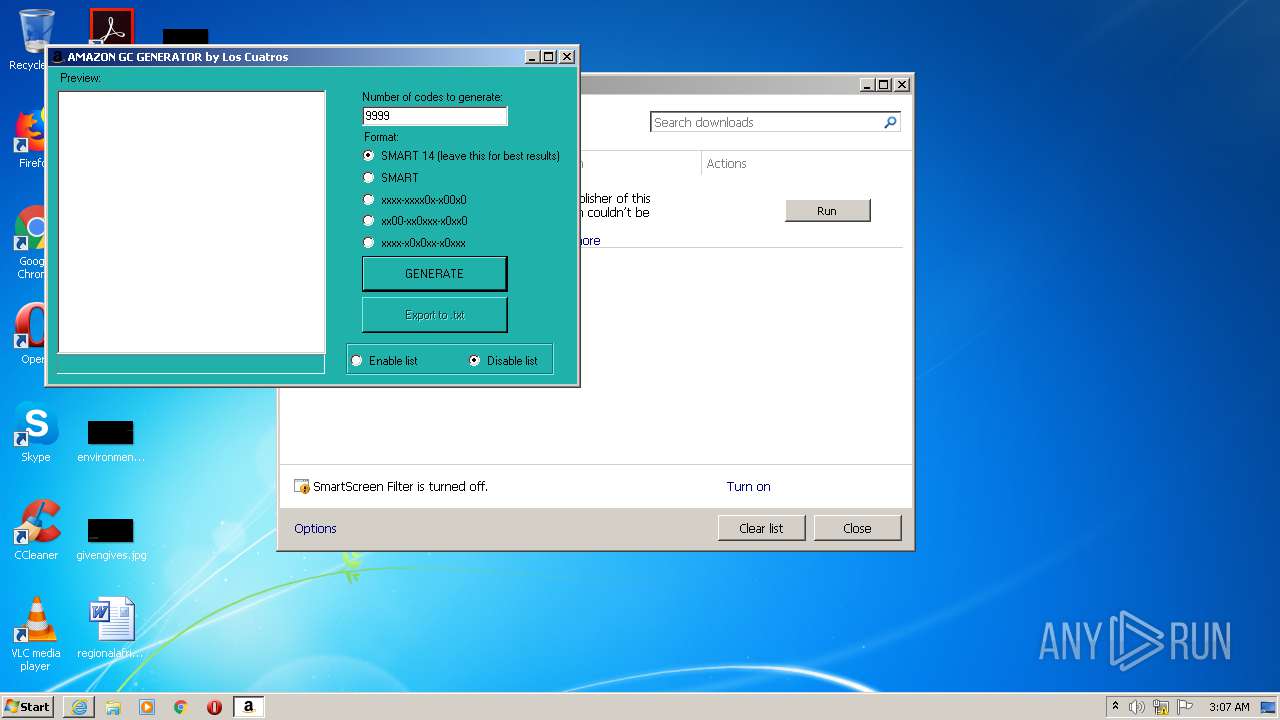Click the taskbar clock showing 3:07 AM
The image size is (1280, 720).
[1229, 707]
